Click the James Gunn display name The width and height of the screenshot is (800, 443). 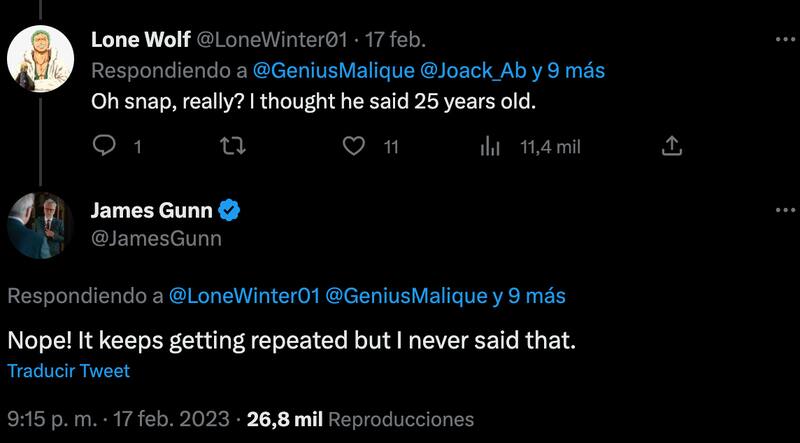click(x=151, y=211)
